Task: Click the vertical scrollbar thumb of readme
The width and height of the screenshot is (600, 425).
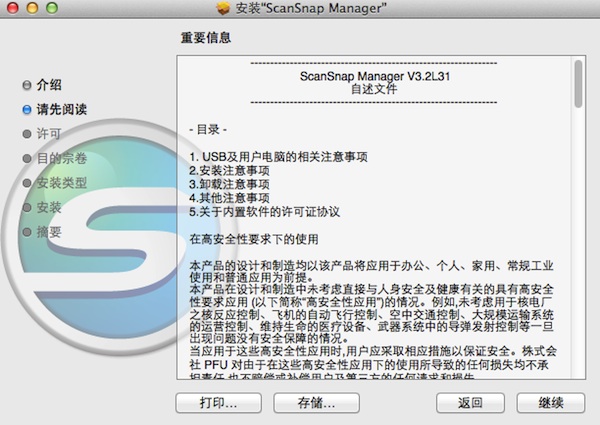Action: pyautogui.click(x=578, y=83)
